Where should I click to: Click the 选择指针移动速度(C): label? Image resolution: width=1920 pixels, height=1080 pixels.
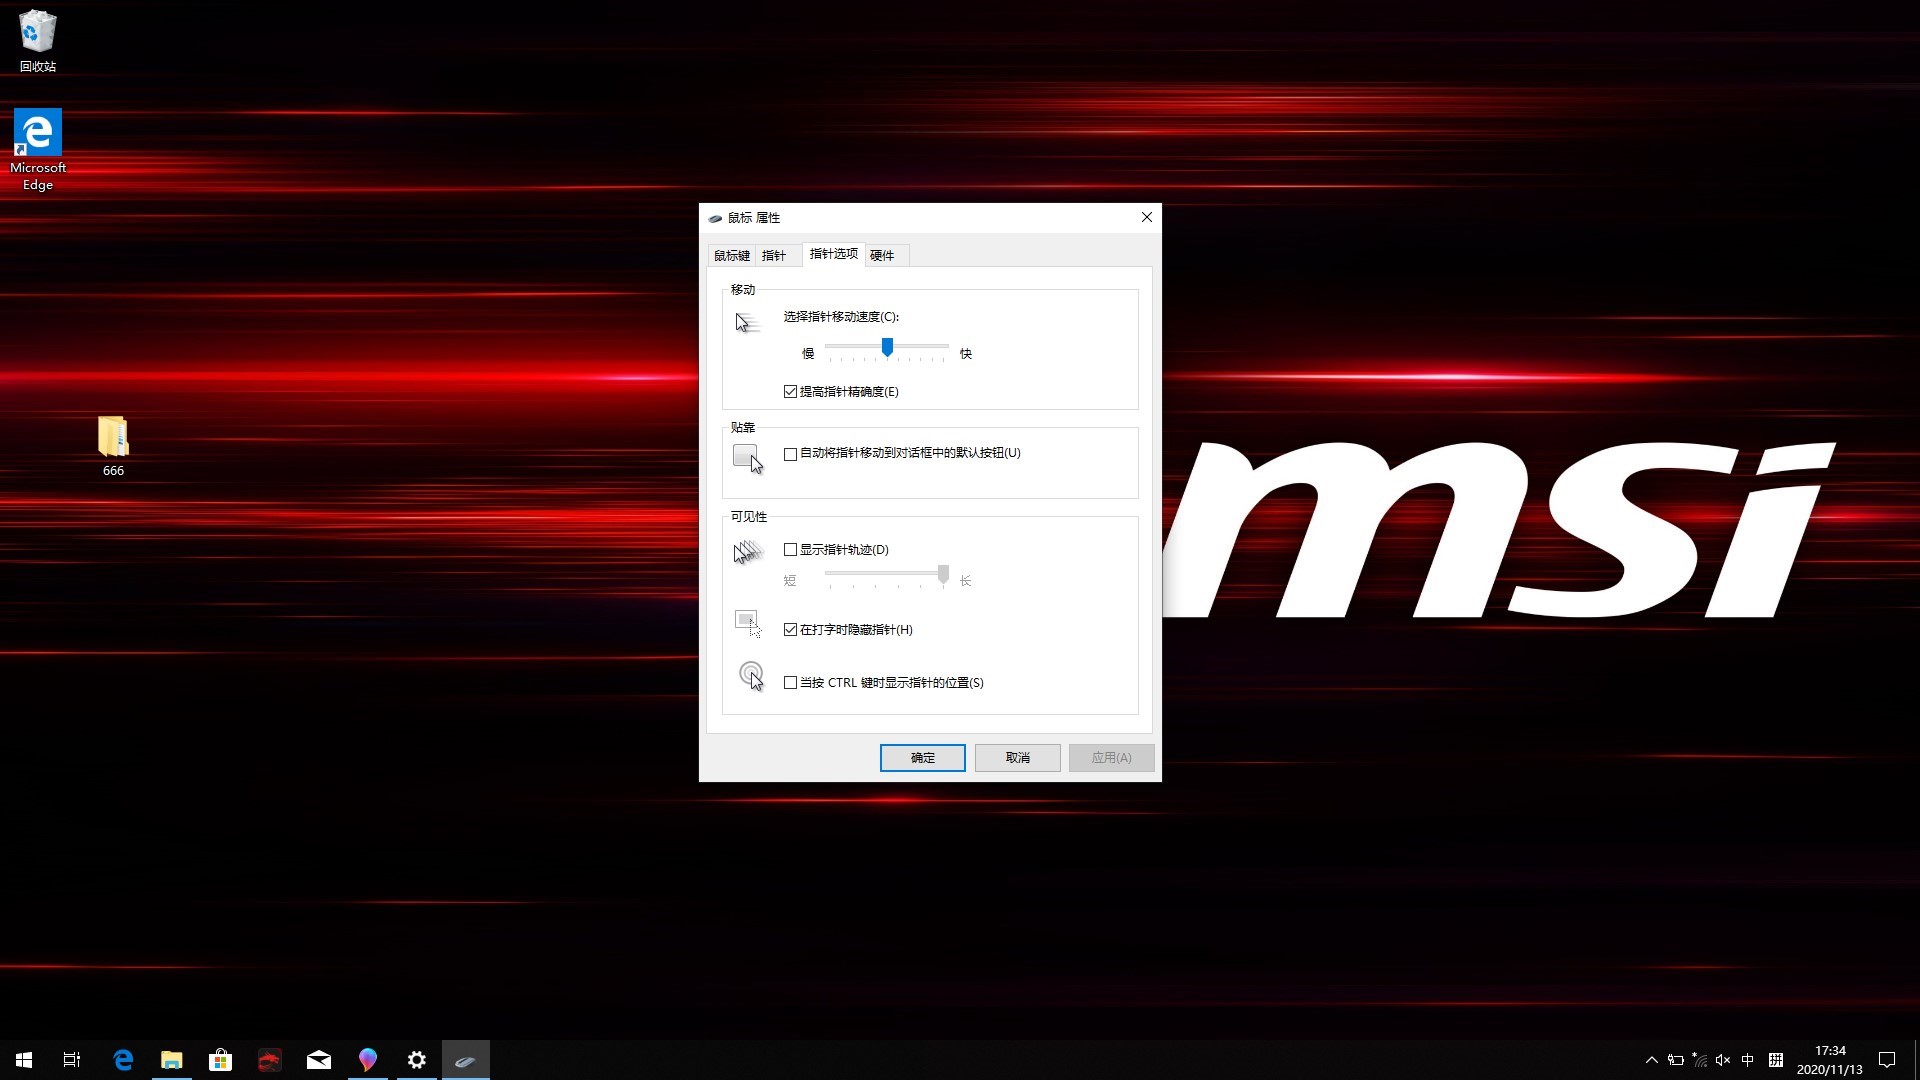[841, 317]
